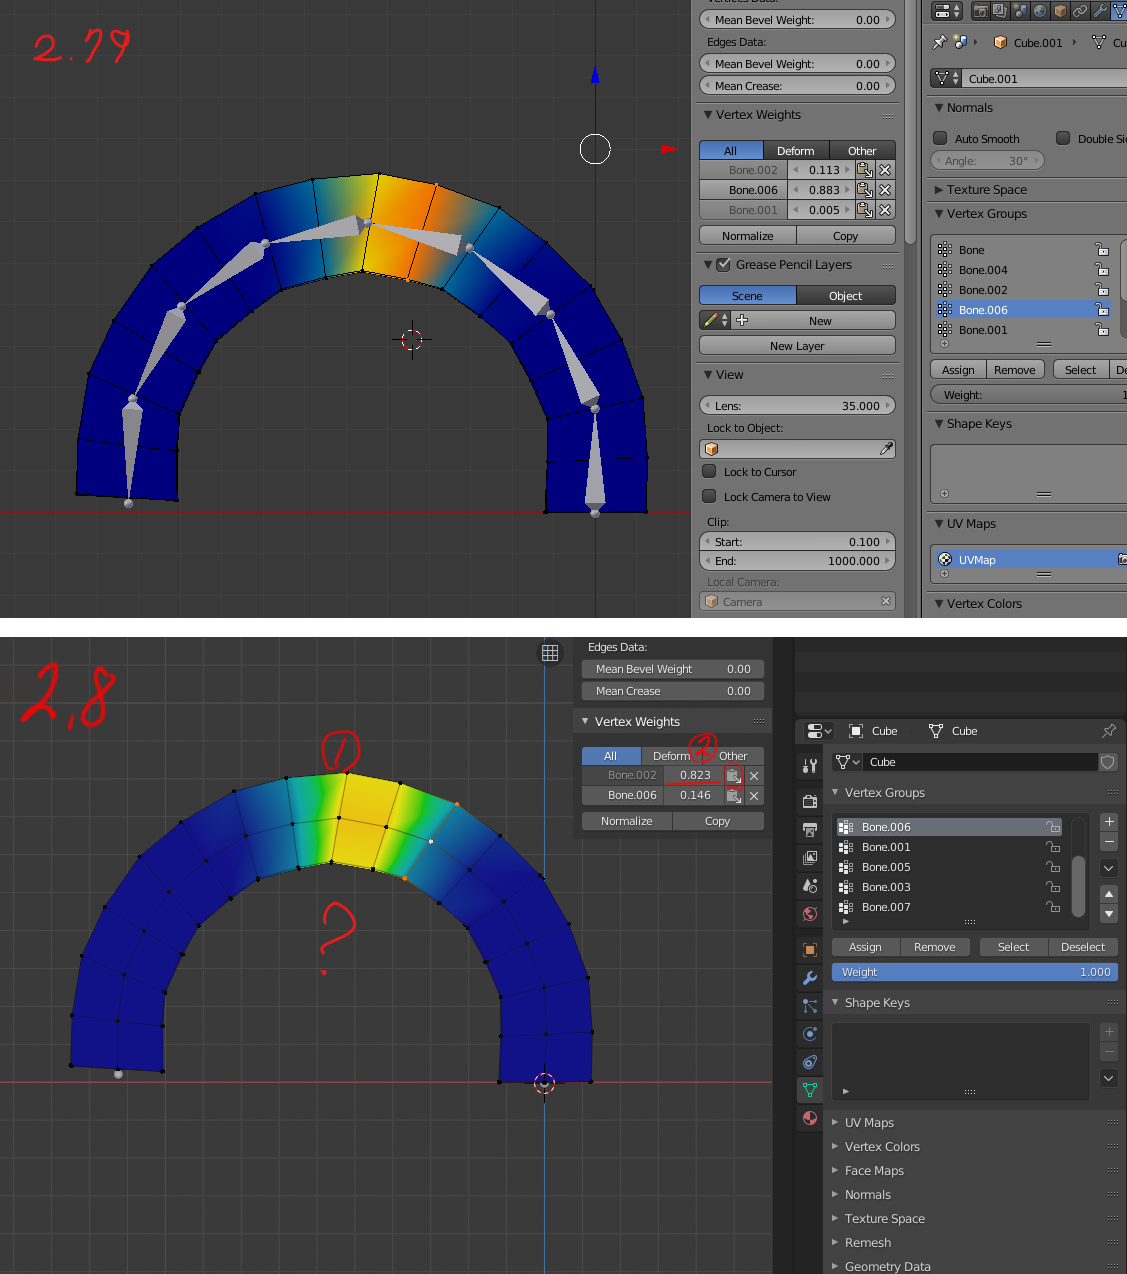Adjust the blue Weight slider
Viewport: 1127px width, 1274px height.
point(975,972)
